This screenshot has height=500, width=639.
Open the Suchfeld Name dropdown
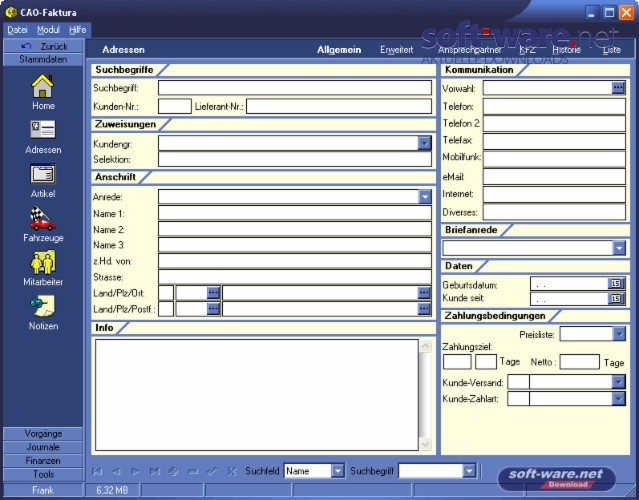338,471
